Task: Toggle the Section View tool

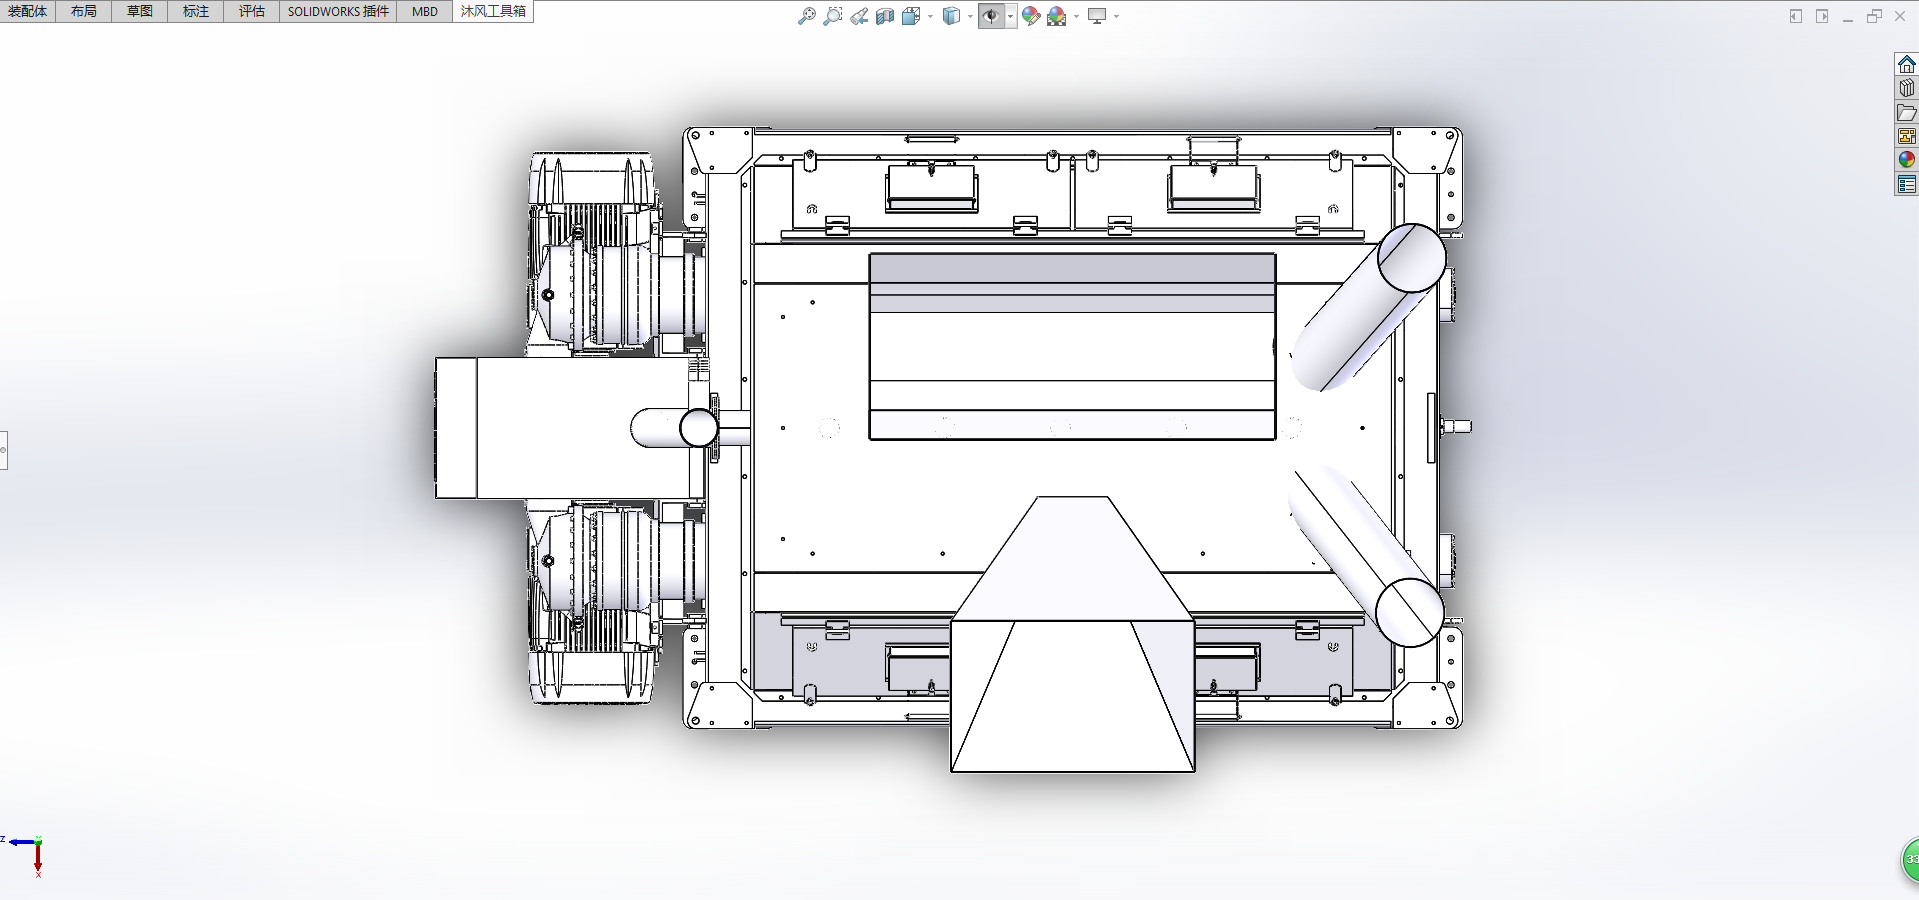Action: [885, 16]
